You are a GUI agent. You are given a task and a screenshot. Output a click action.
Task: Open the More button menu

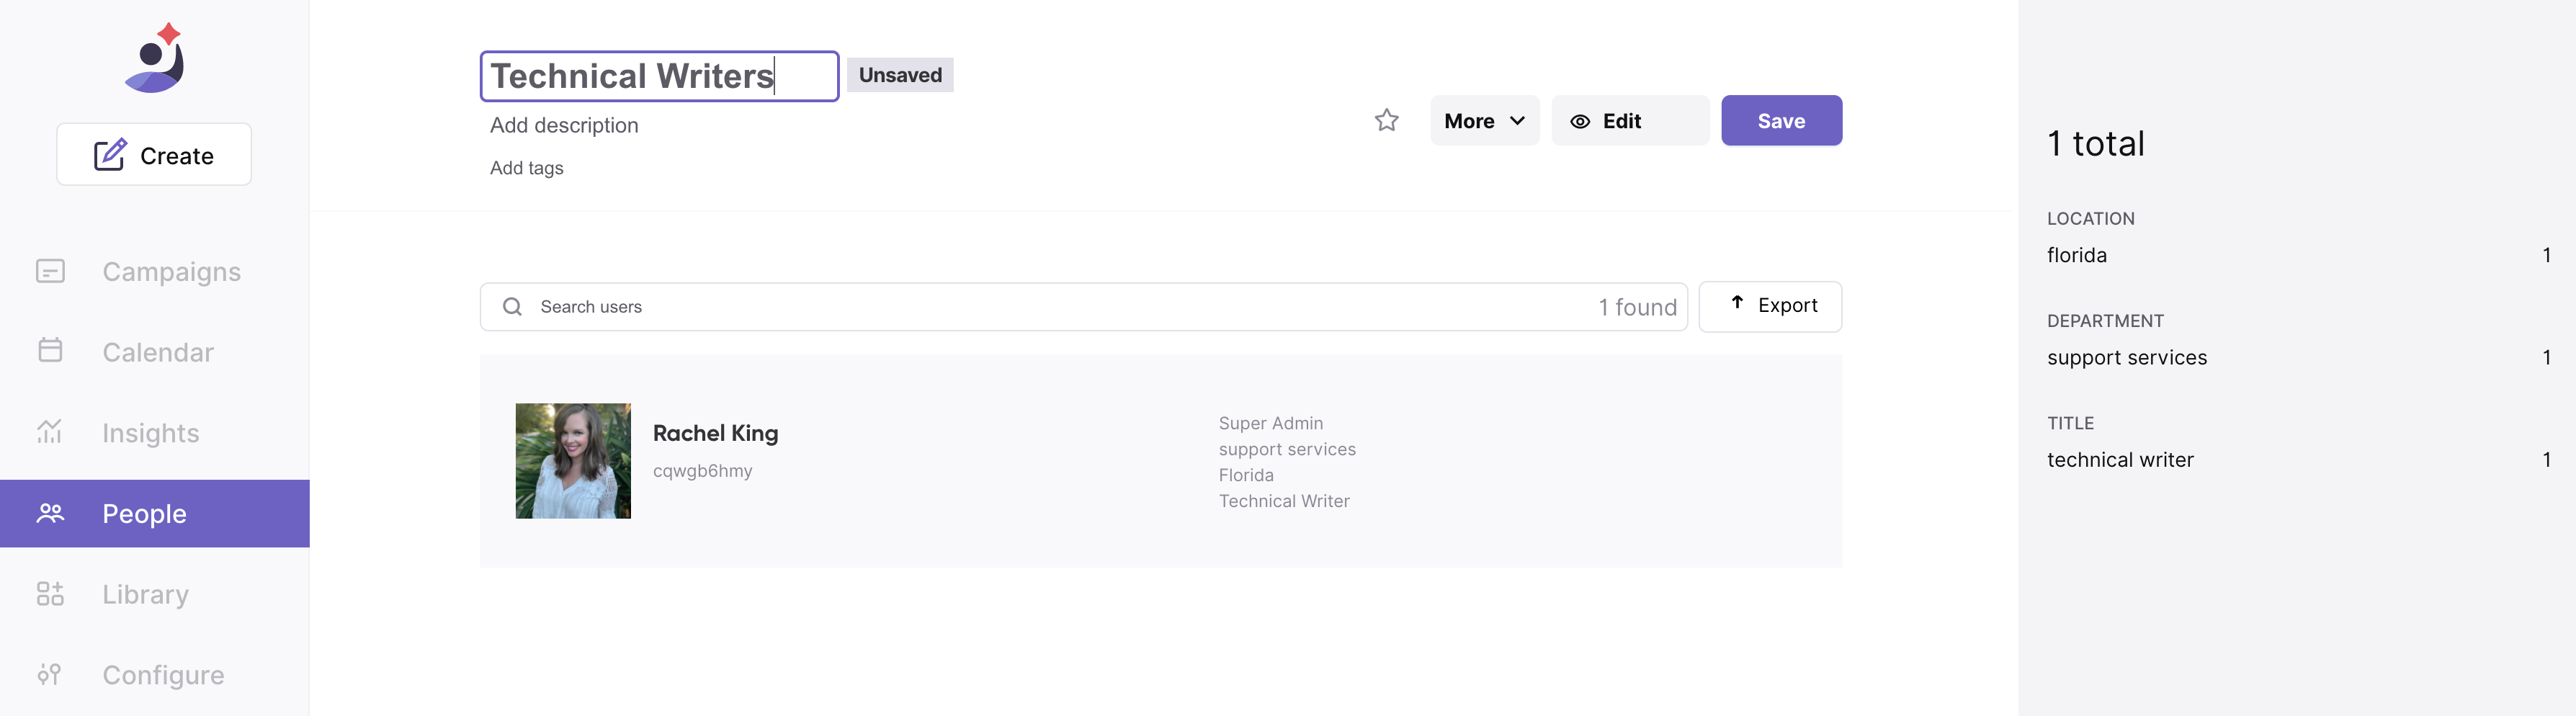click(x=1484, y=121)
